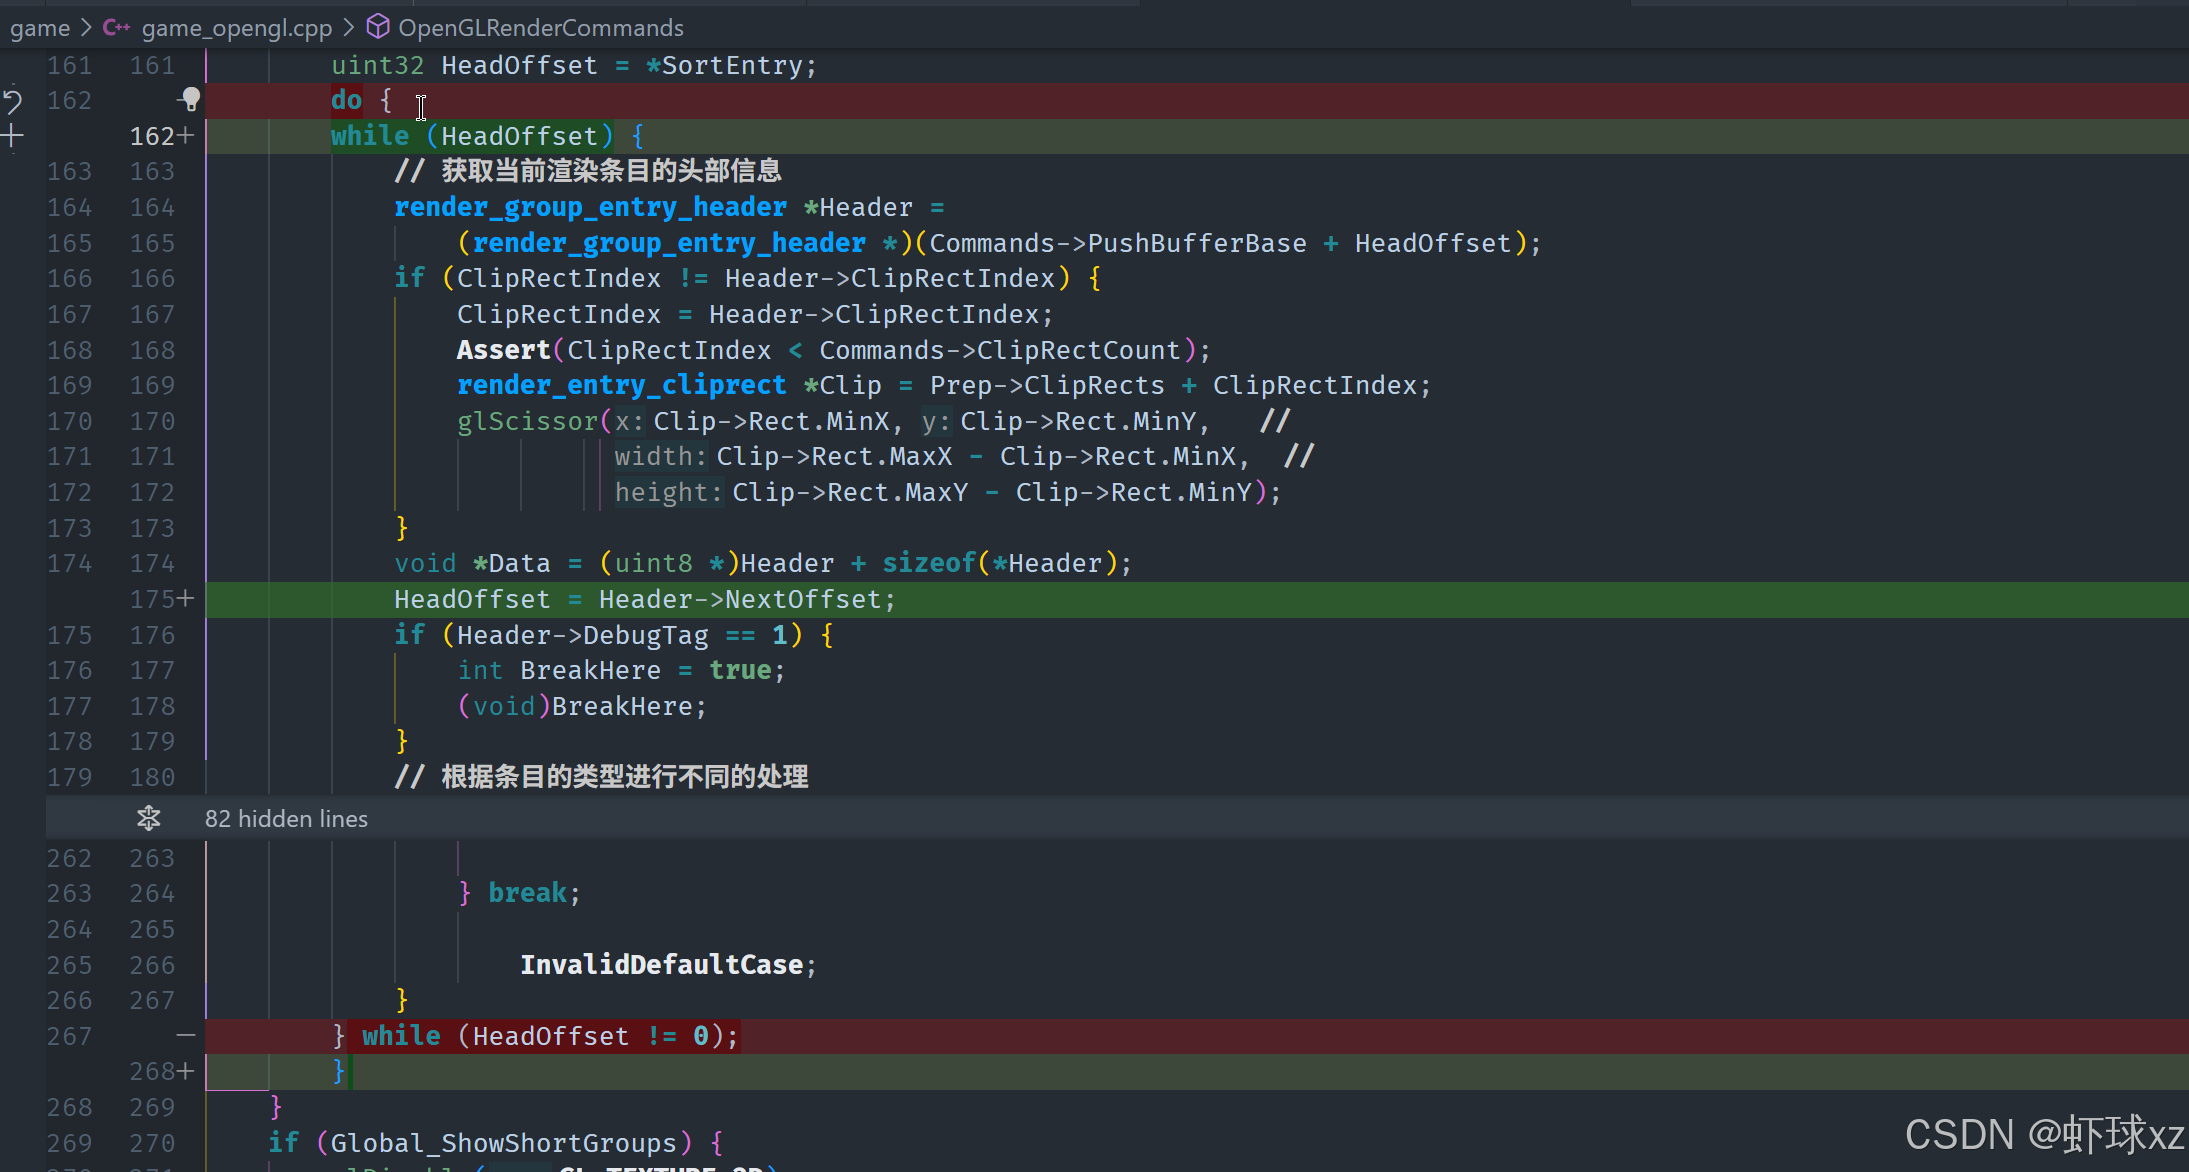Click the revert change arrow icon
This screenshot has width=2189, height=1172.
13,100
